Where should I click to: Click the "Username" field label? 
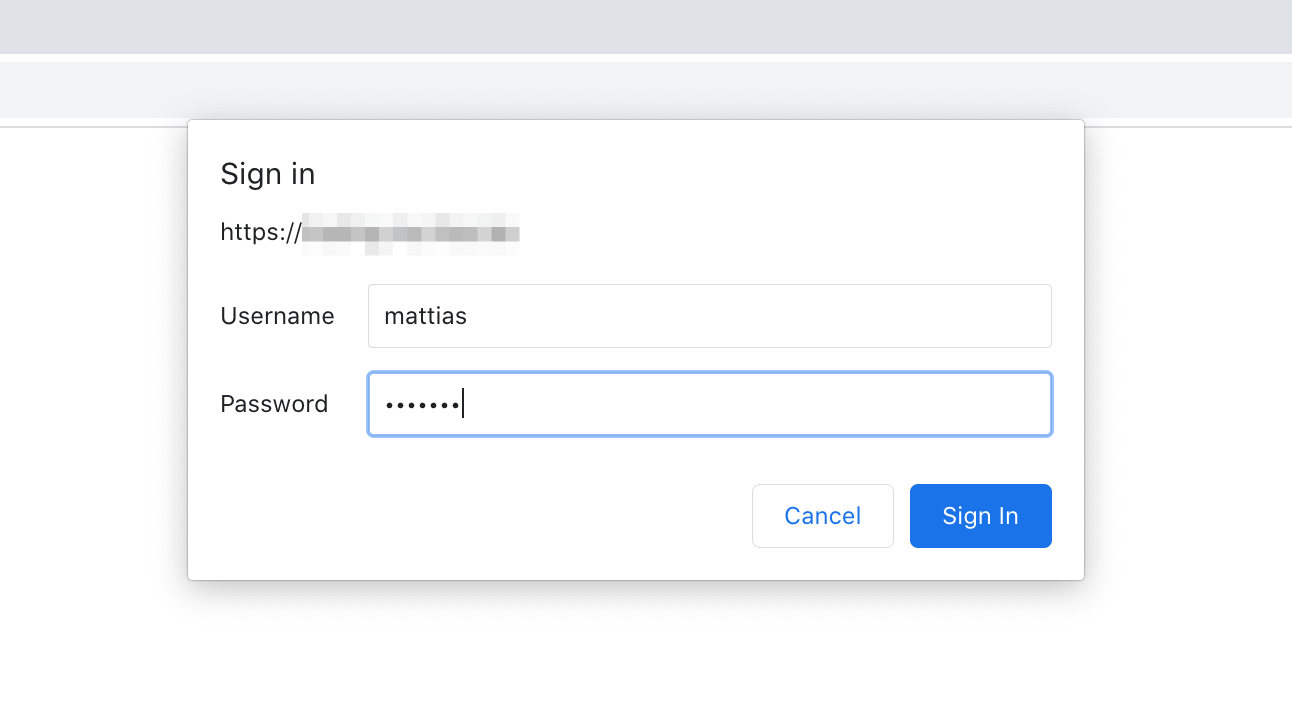point(277,316)
